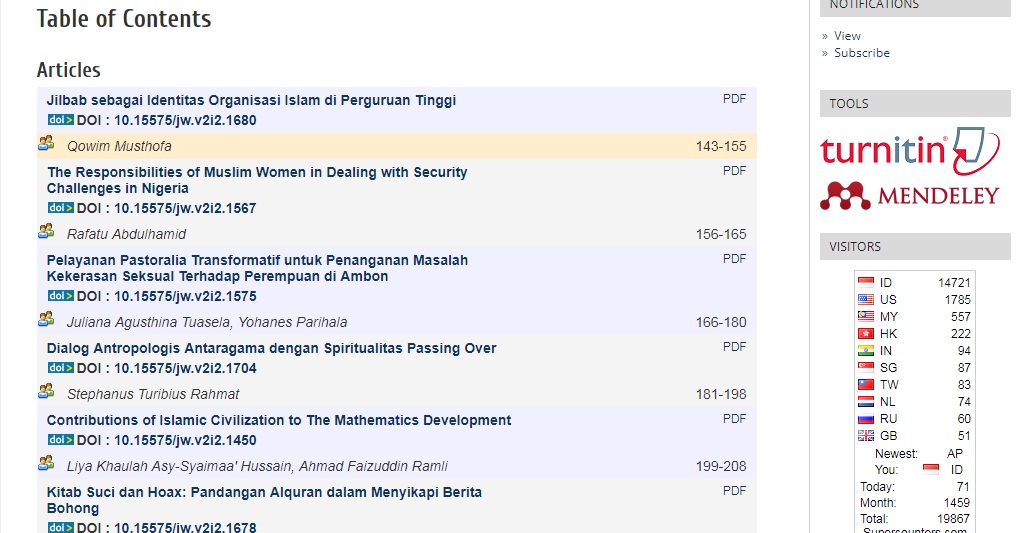Click the View link under Notifications
Viewport: 1016px width, 533px height.
coord(847,36)
